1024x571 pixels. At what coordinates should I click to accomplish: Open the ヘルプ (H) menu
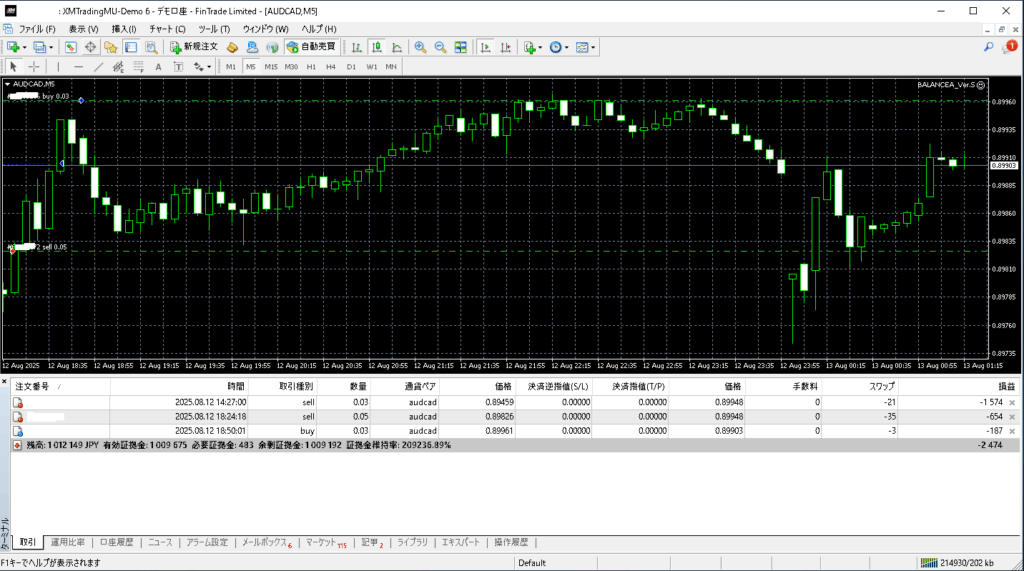tap(319, 29)
